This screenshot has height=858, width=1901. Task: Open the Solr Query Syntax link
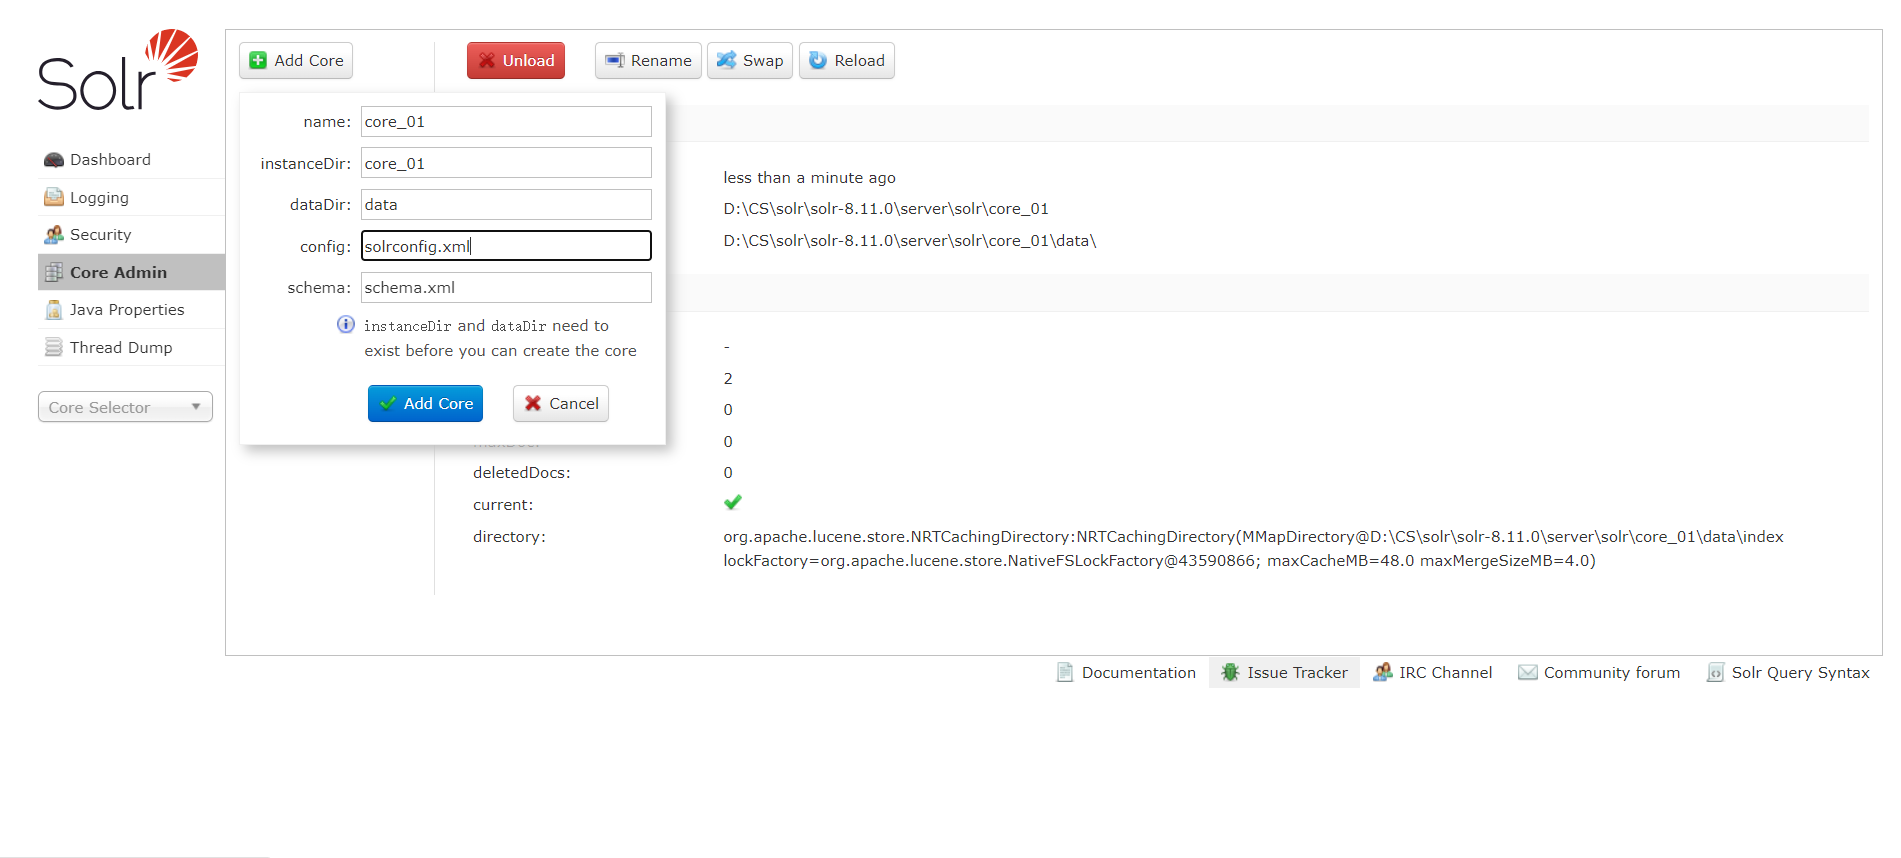coord(1788,672)
